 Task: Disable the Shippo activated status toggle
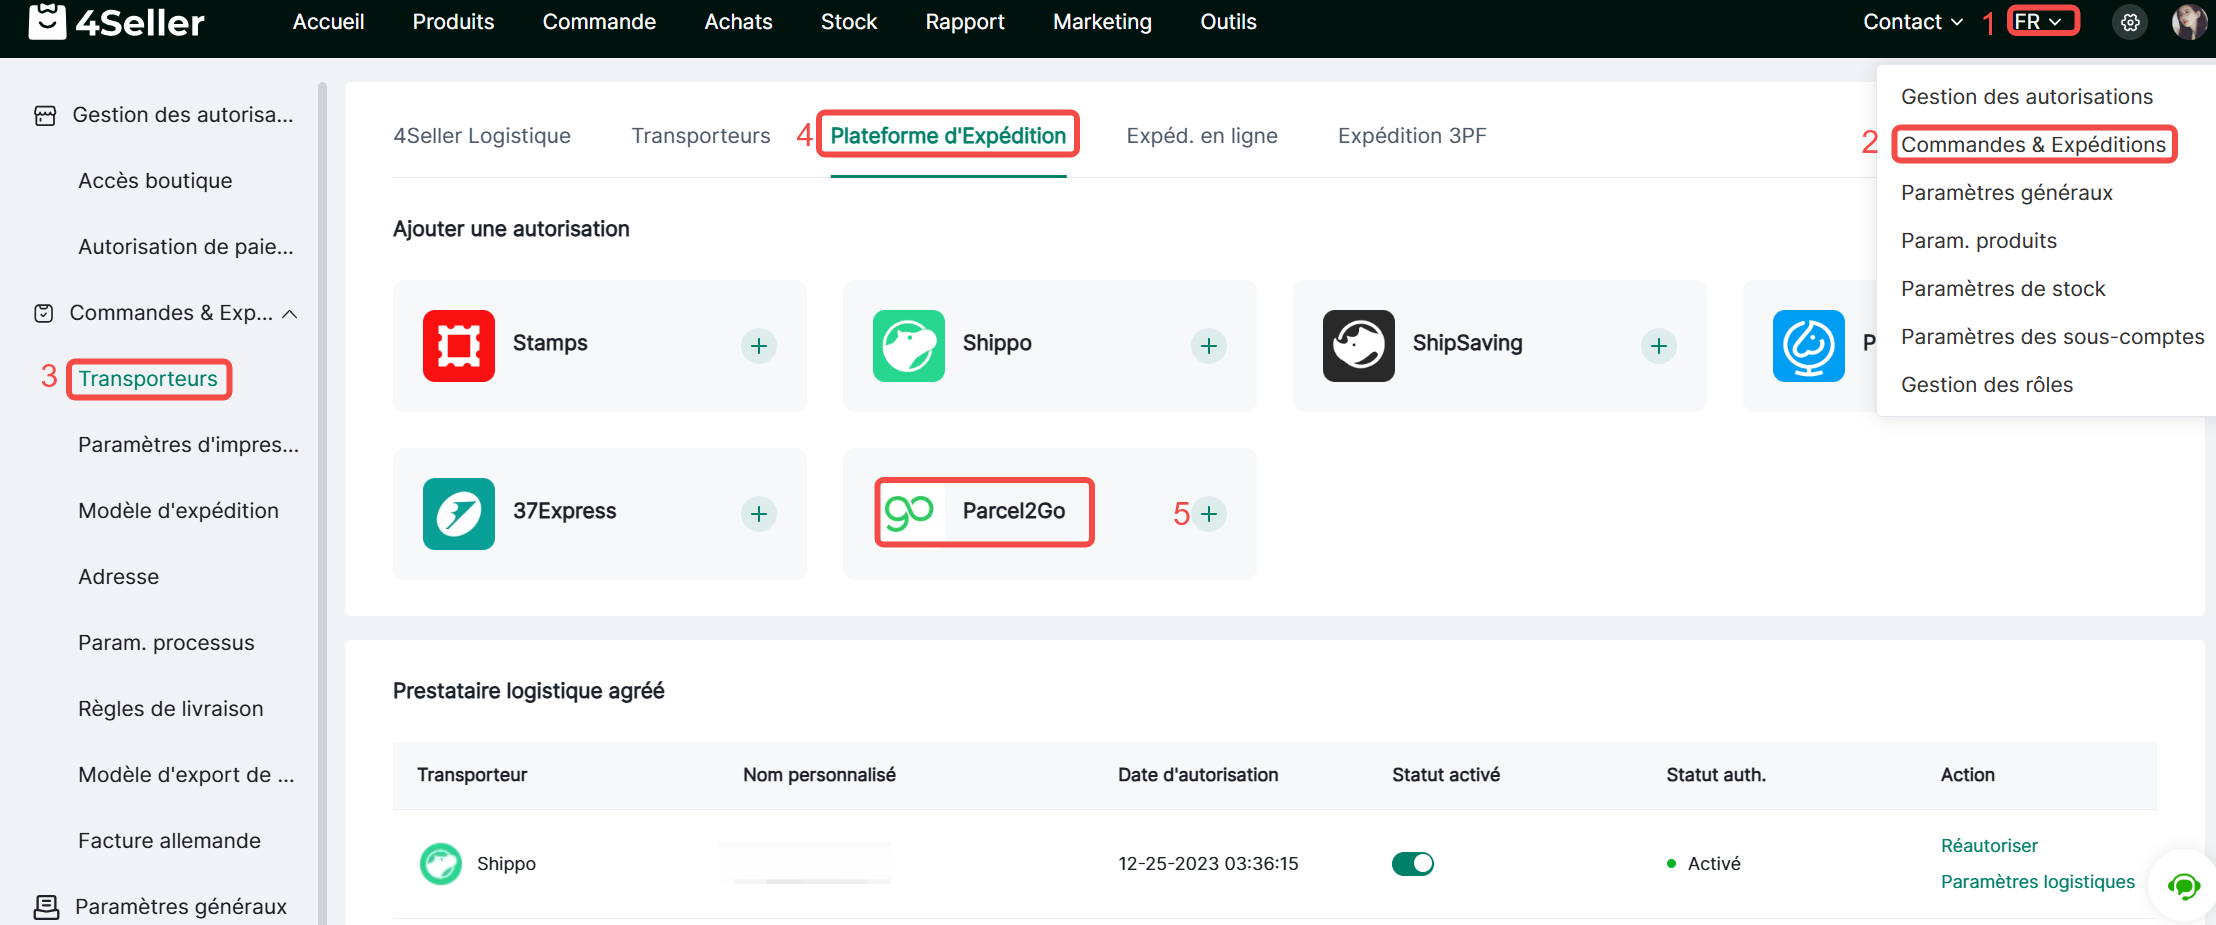[1412, 863]
